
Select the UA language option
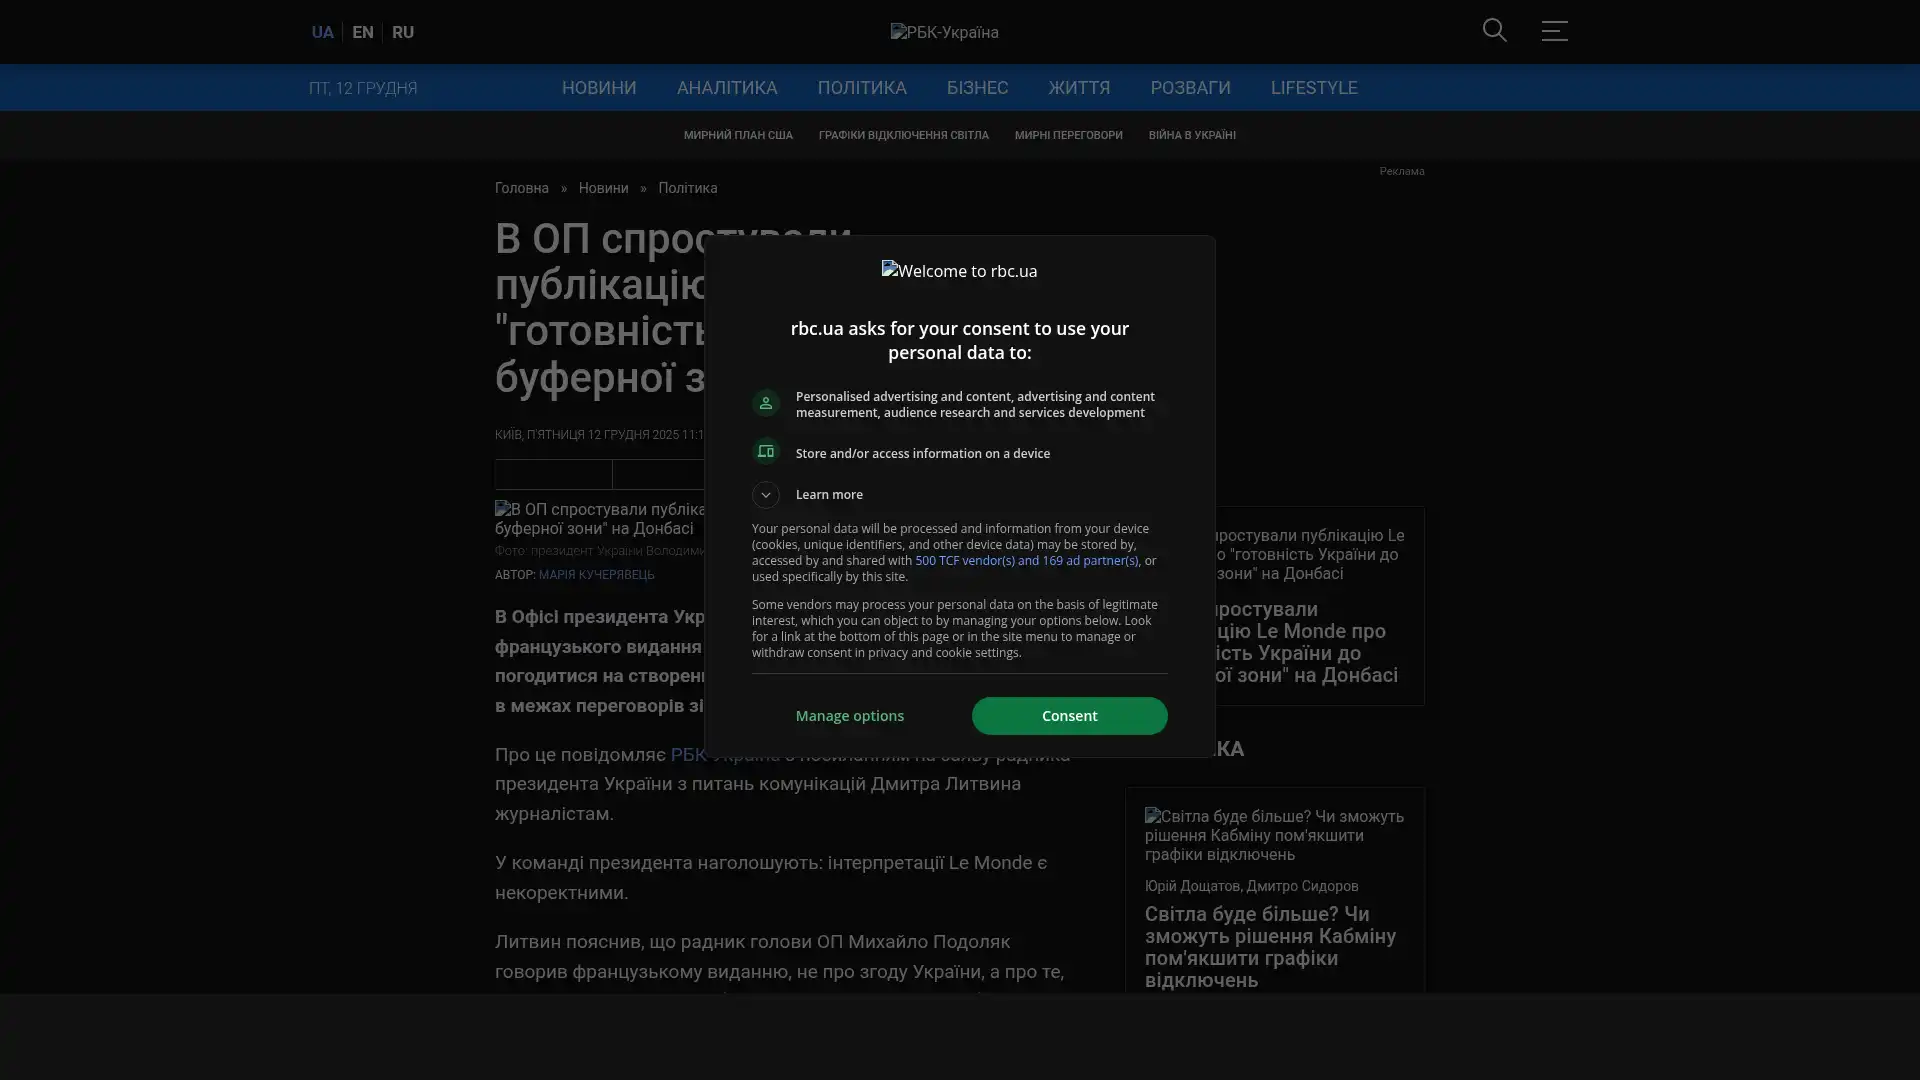(322, 32)
